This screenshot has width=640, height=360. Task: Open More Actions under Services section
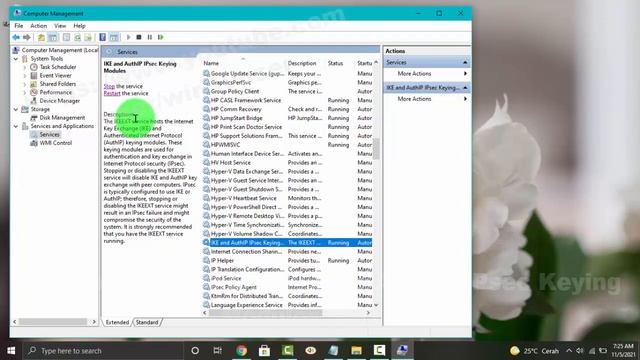pos(414,73)
